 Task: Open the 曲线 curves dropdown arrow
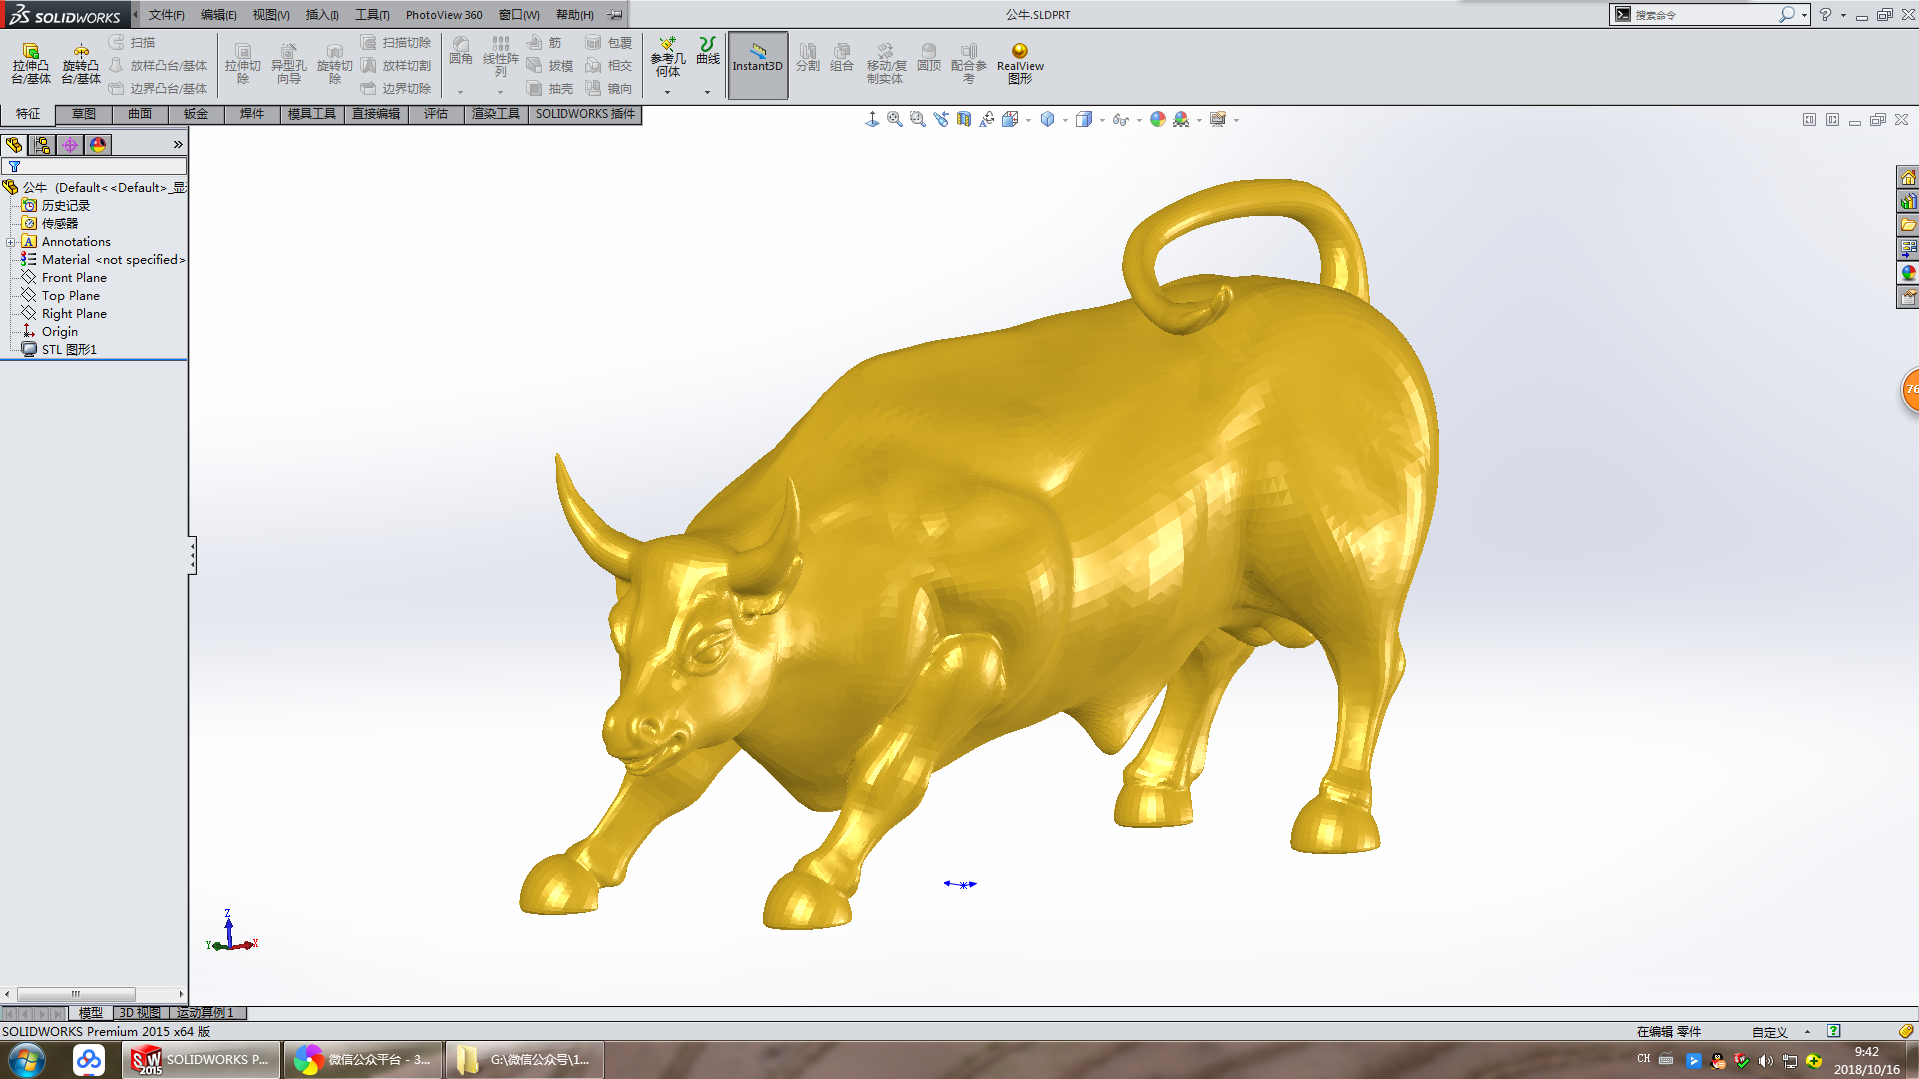[708, 92]
